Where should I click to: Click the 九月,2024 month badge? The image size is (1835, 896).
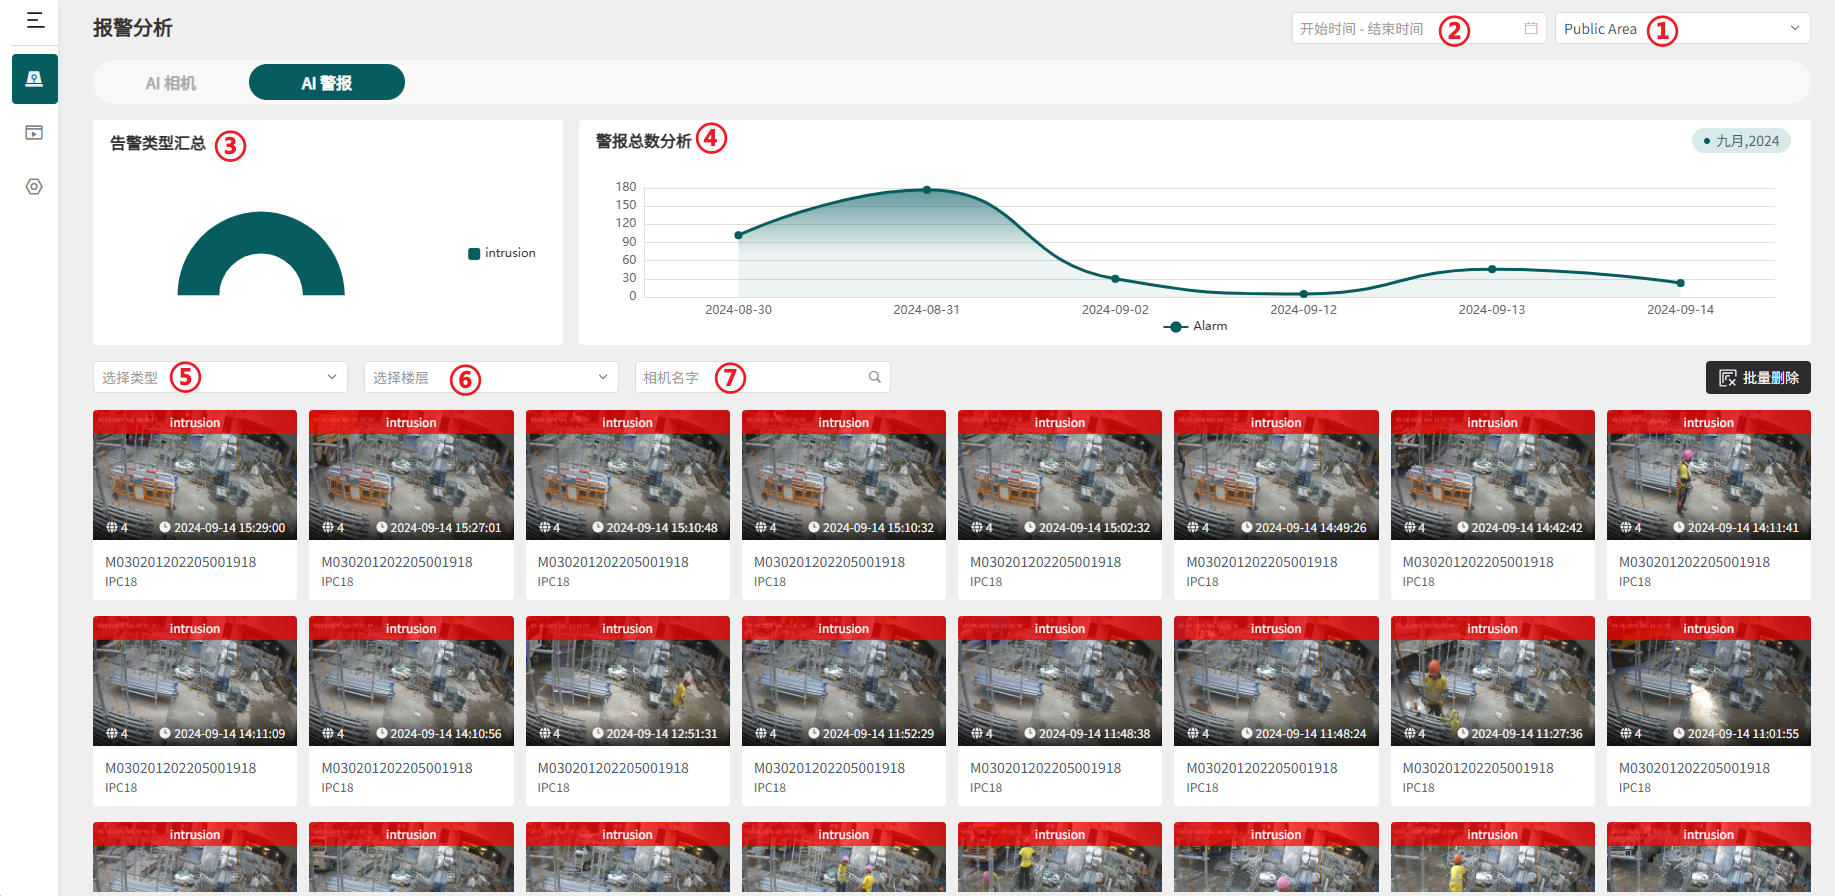tap(1741, 141)
